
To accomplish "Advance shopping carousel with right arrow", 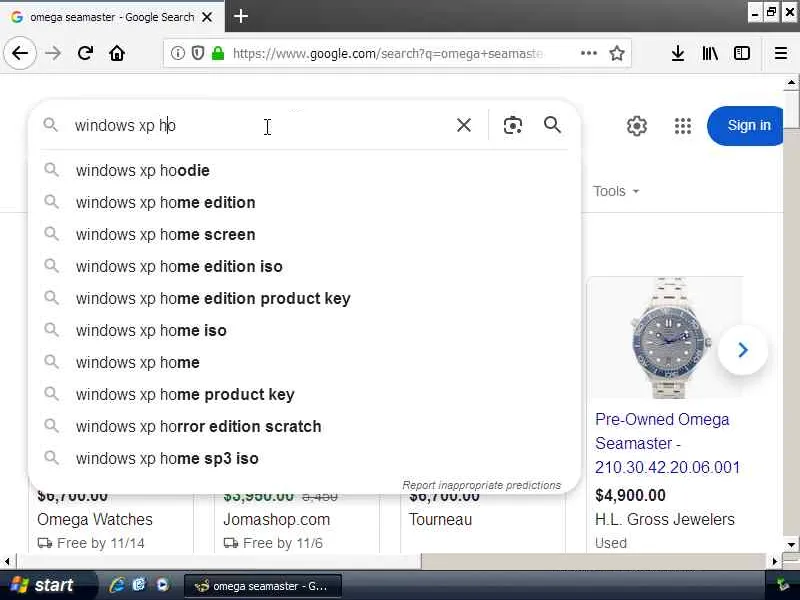I will pyautogui.click(x=743, y=350).
